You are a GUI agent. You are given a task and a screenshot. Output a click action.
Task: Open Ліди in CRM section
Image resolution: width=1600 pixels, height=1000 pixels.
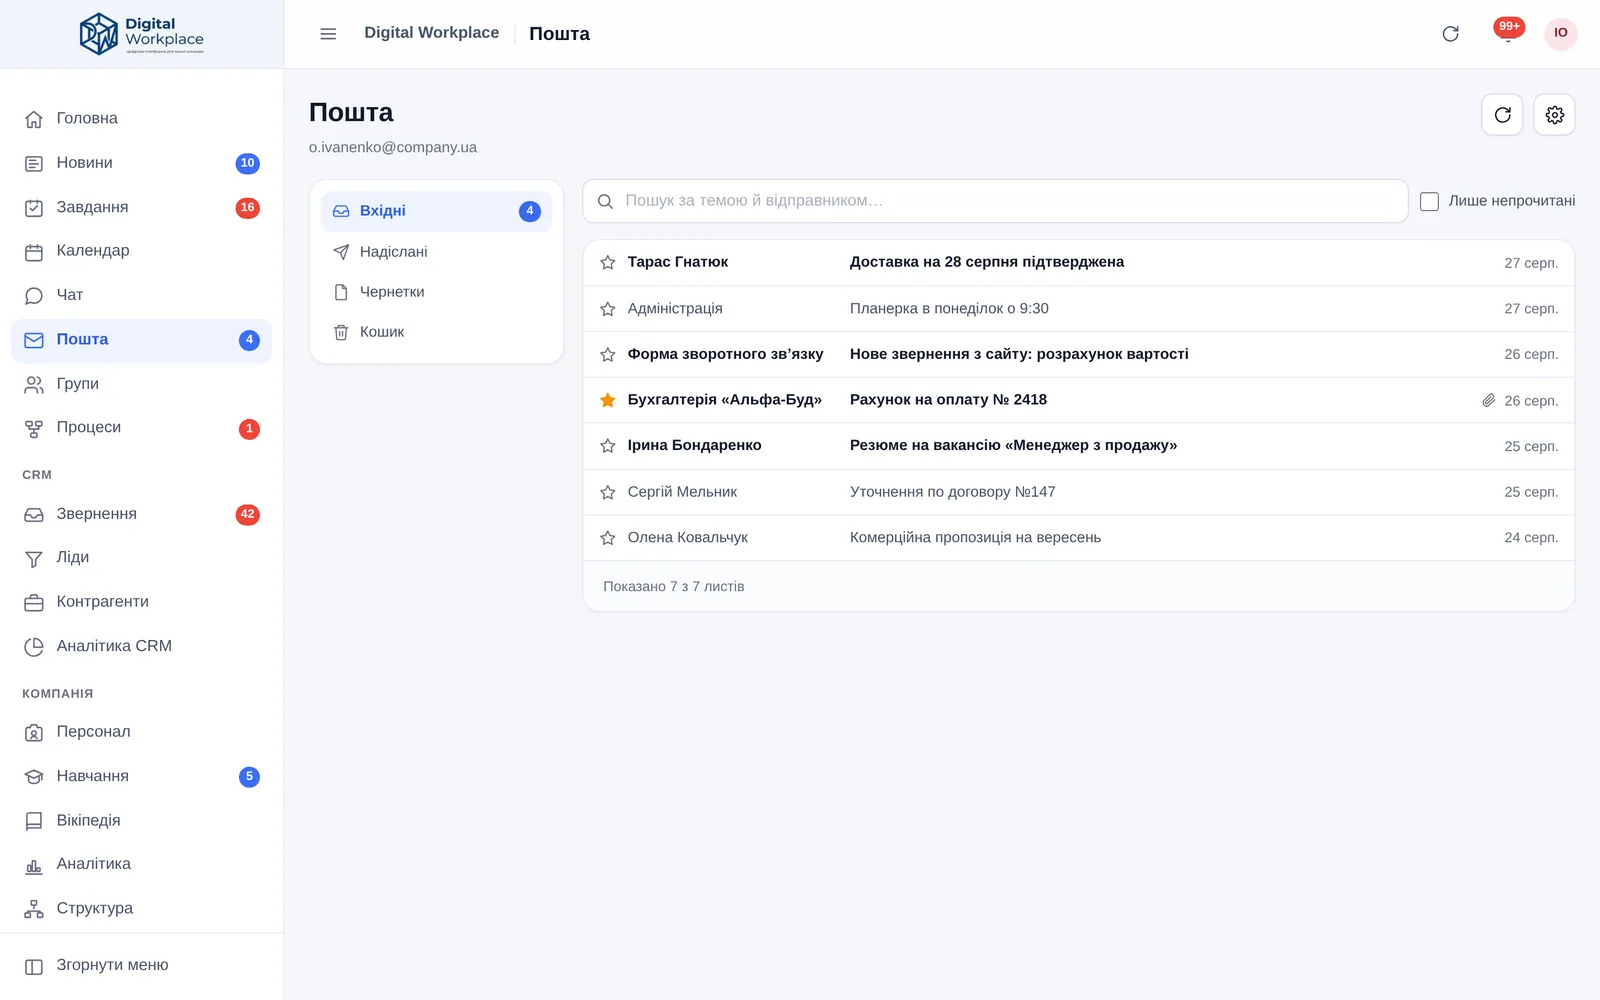coord(141,558)
